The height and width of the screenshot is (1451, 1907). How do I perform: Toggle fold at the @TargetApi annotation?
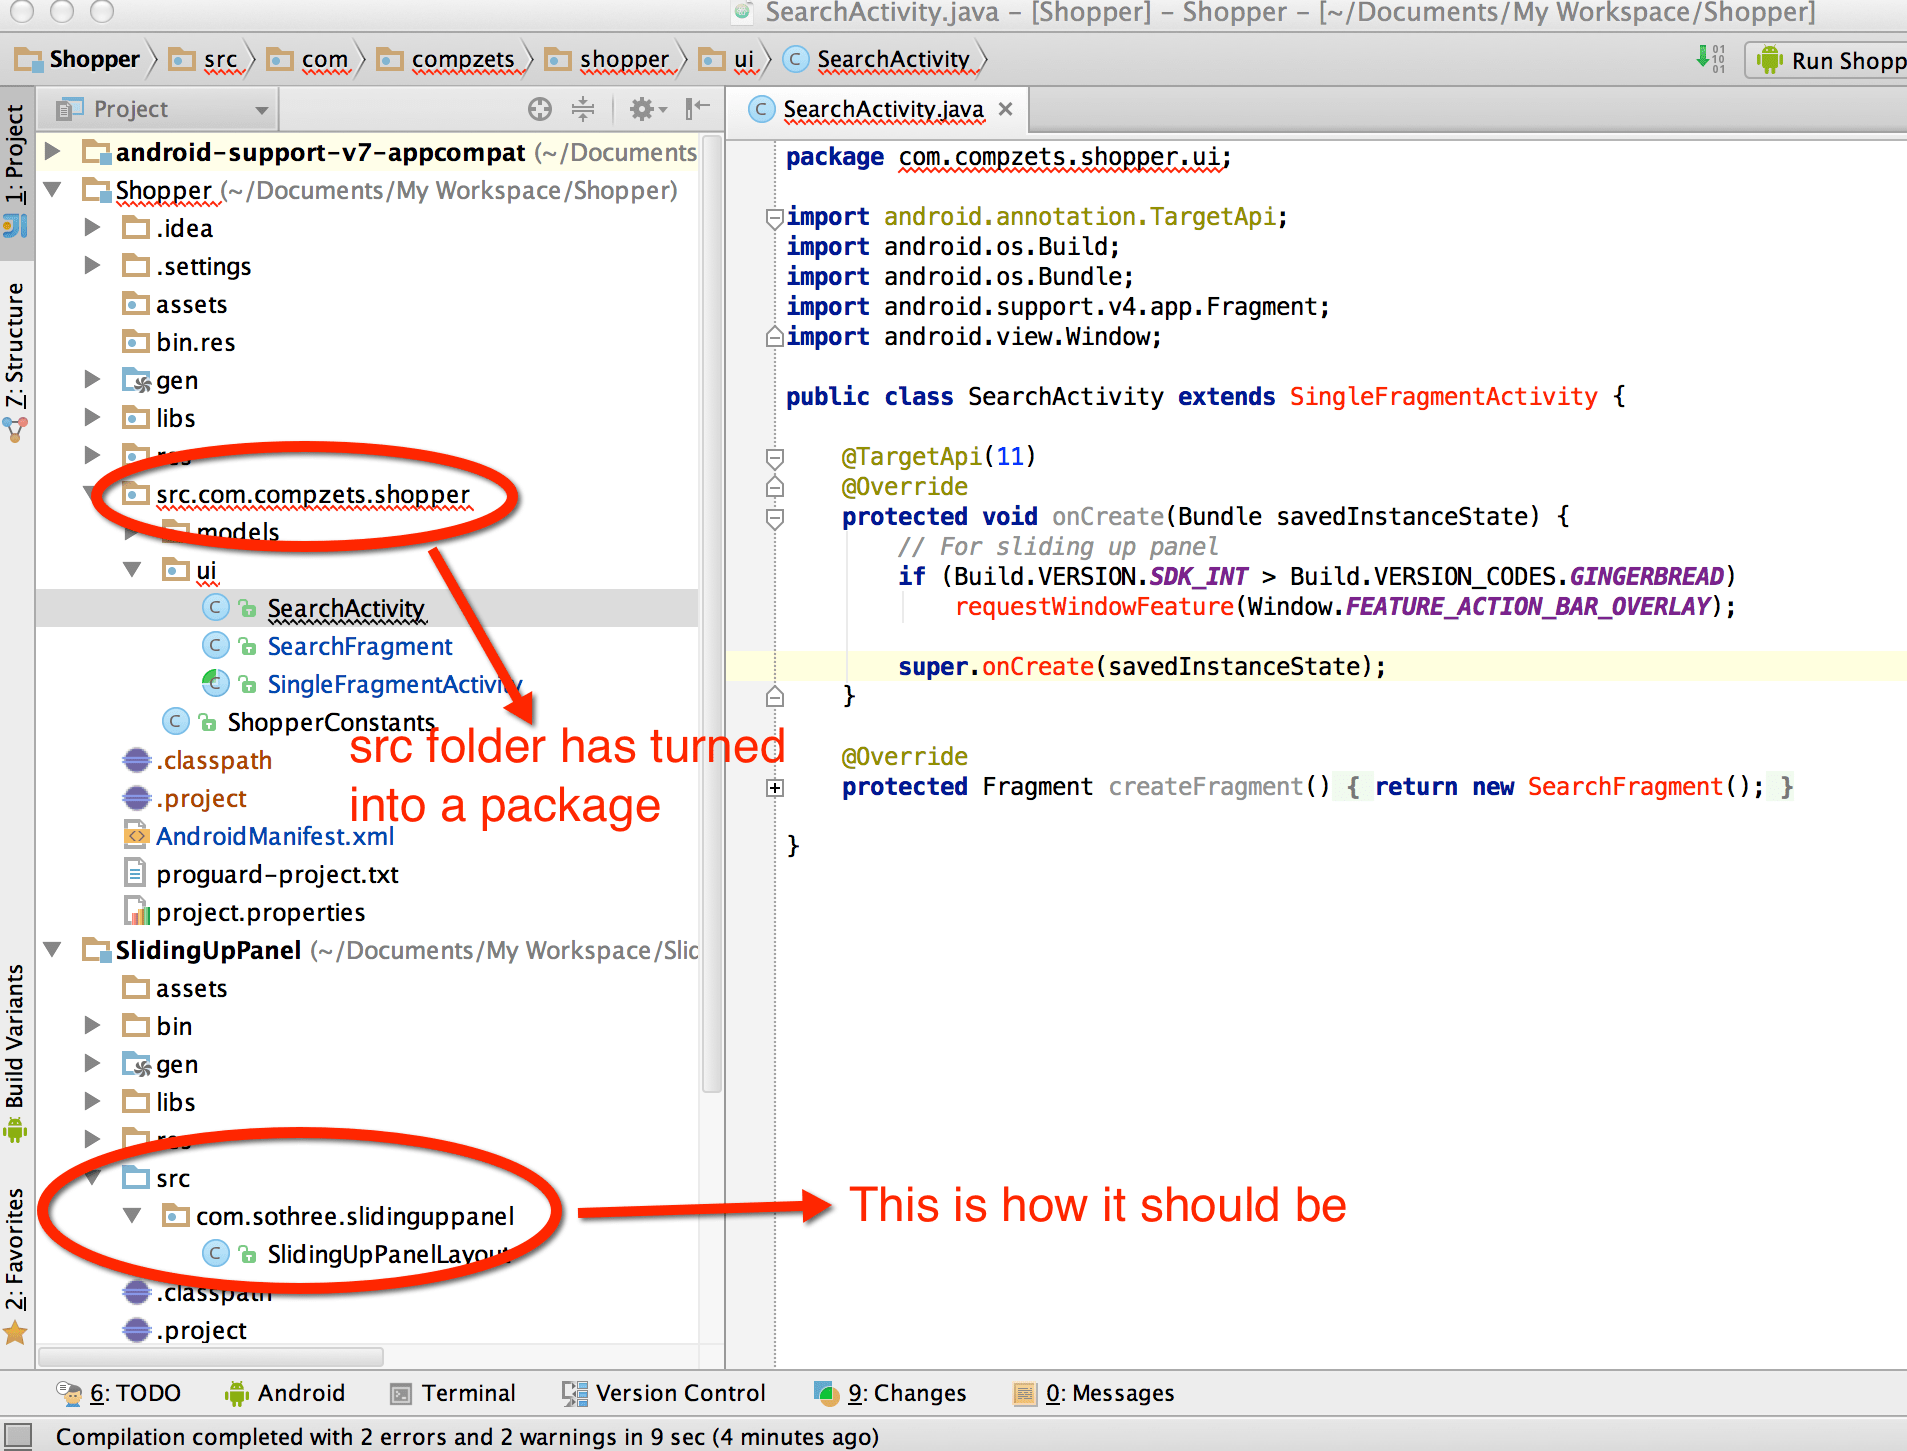(x=774, y=457)
